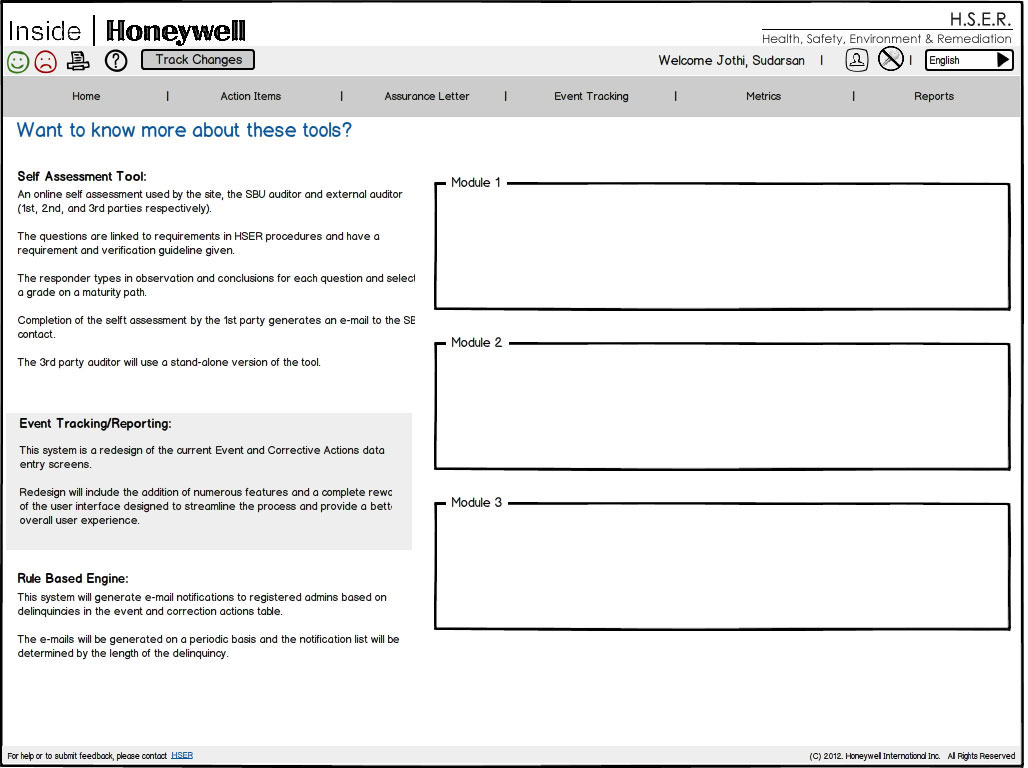Go to the Home menu item
Image resolution: width=1028 pixels, height=768 pixels.
pyautogui.click(x=86, y=97)
